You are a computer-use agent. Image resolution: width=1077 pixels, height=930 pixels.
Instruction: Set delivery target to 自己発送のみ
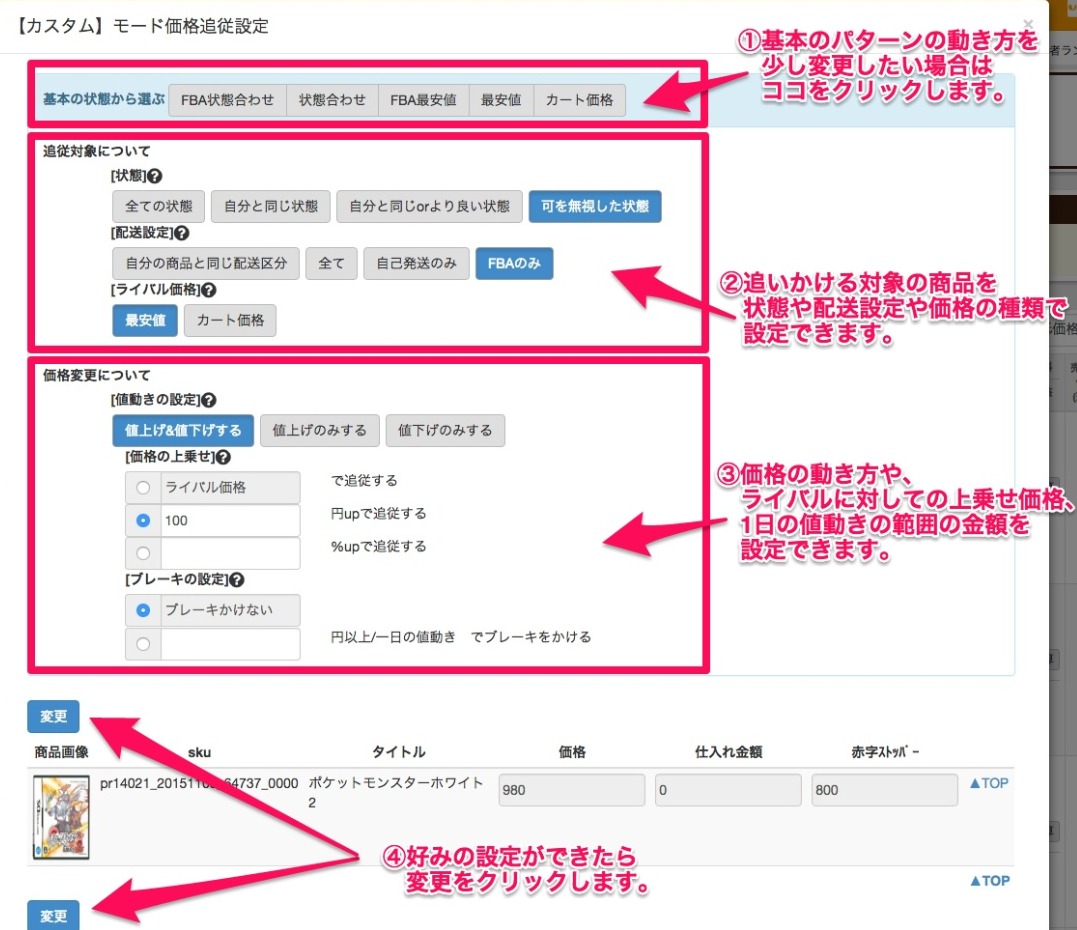[416, 264]
